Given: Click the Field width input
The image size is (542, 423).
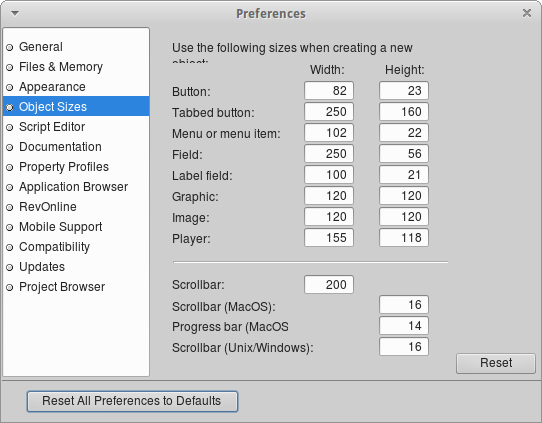Looking at the screenshot, I should (329, 154).
